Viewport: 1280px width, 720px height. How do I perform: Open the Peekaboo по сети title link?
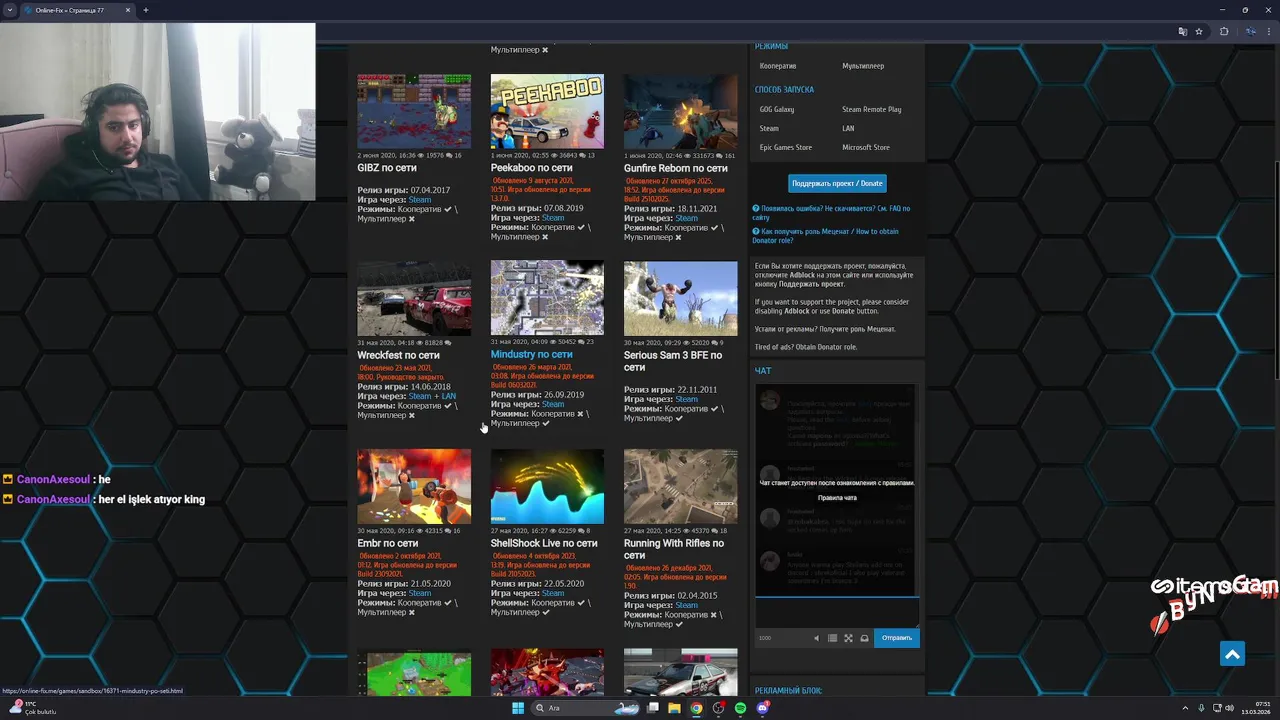point(531,168)
